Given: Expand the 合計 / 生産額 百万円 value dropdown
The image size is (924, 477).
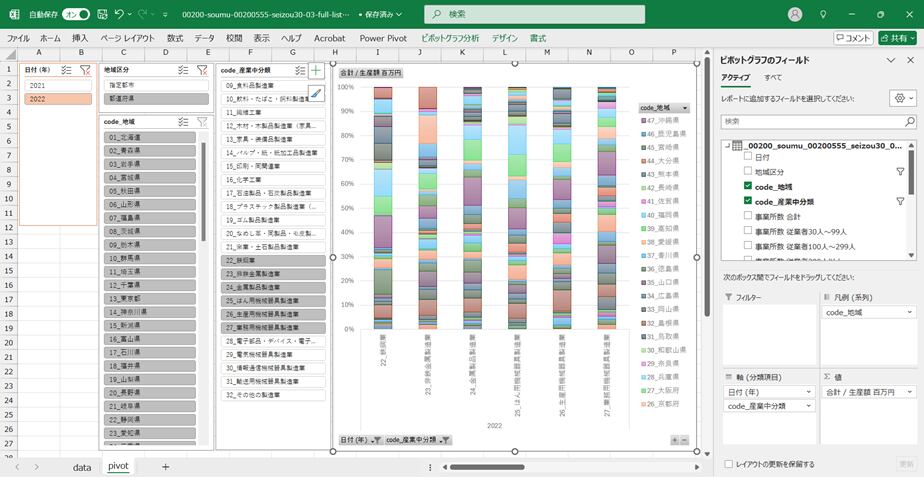Looking at the screenshot, I should coord(910,392).
